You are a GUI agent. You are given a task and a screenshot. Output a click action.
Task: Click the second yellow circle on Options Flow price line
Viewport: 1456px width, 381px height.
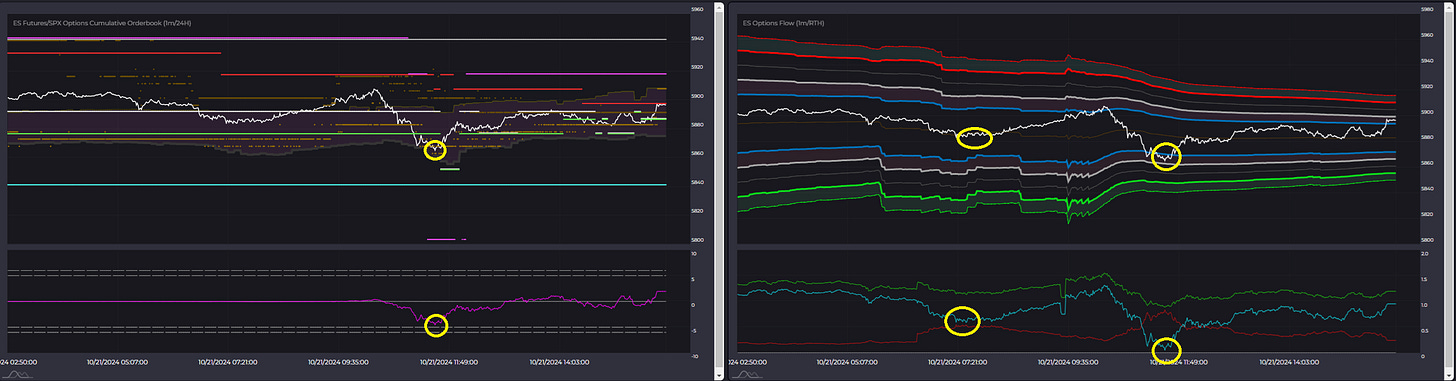(1166, 156)
